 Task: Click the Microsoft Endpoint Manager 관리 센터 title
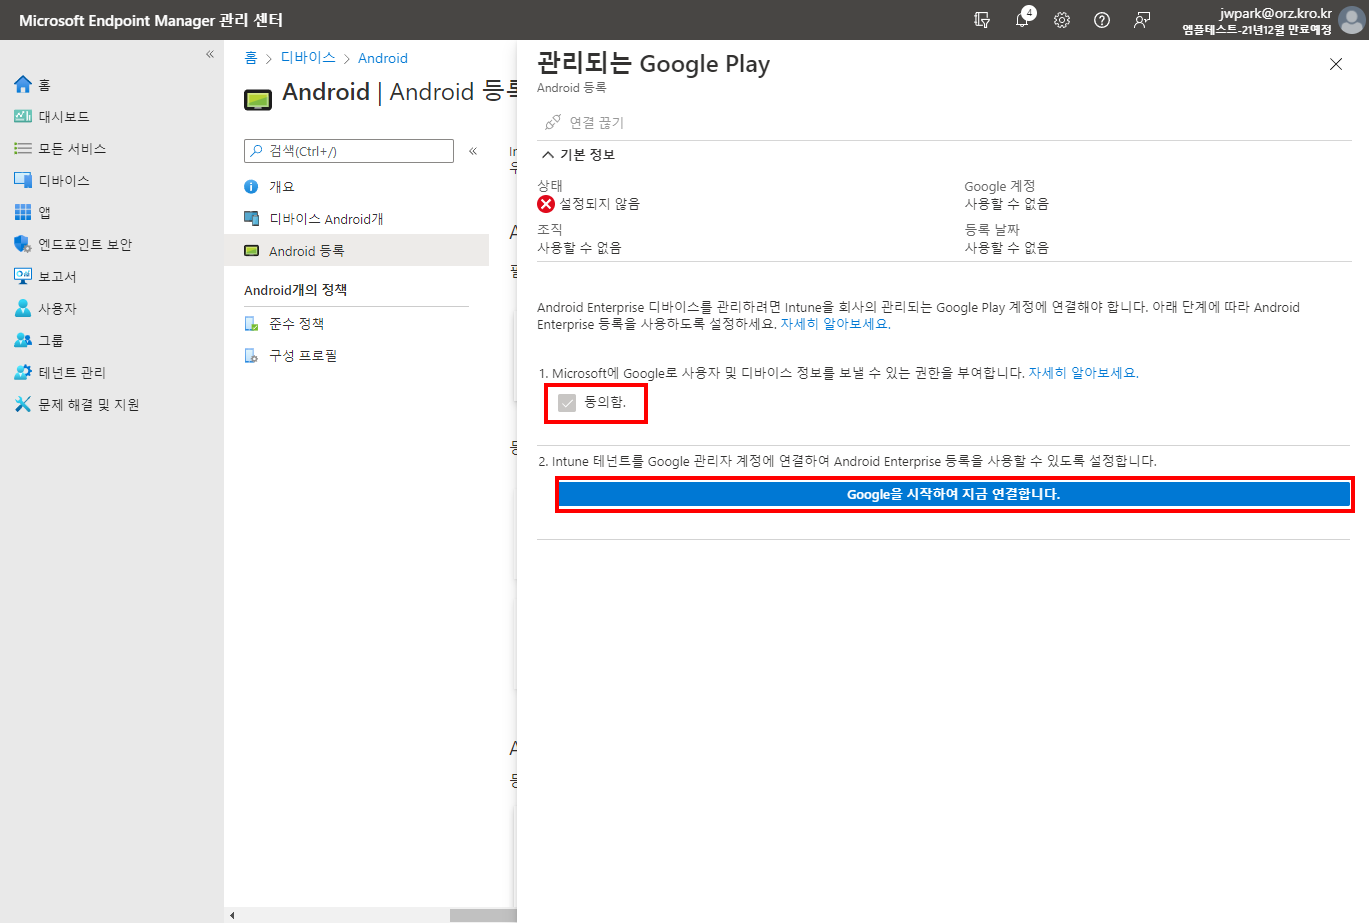(151, 20)
